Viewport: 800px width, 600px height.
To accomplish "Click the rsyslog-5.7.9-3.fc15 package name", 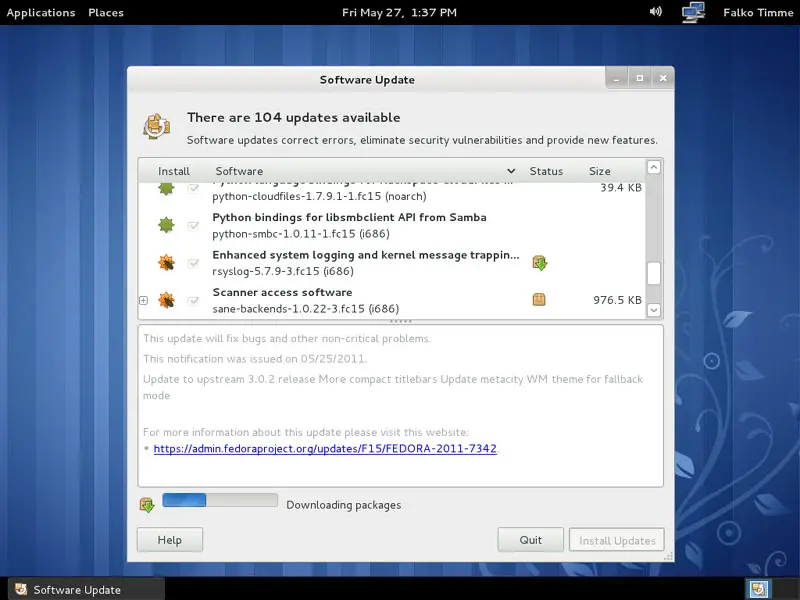I will [x=283, y=271].
